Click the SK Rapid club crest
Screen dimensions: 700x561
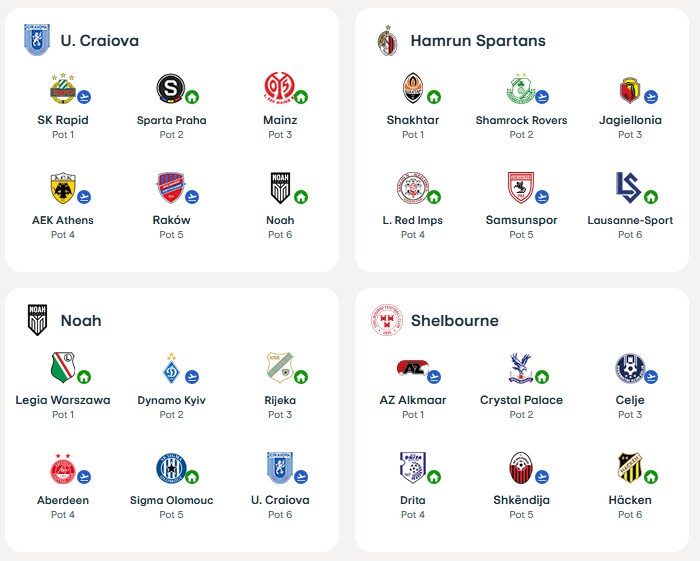coord(63,89)
